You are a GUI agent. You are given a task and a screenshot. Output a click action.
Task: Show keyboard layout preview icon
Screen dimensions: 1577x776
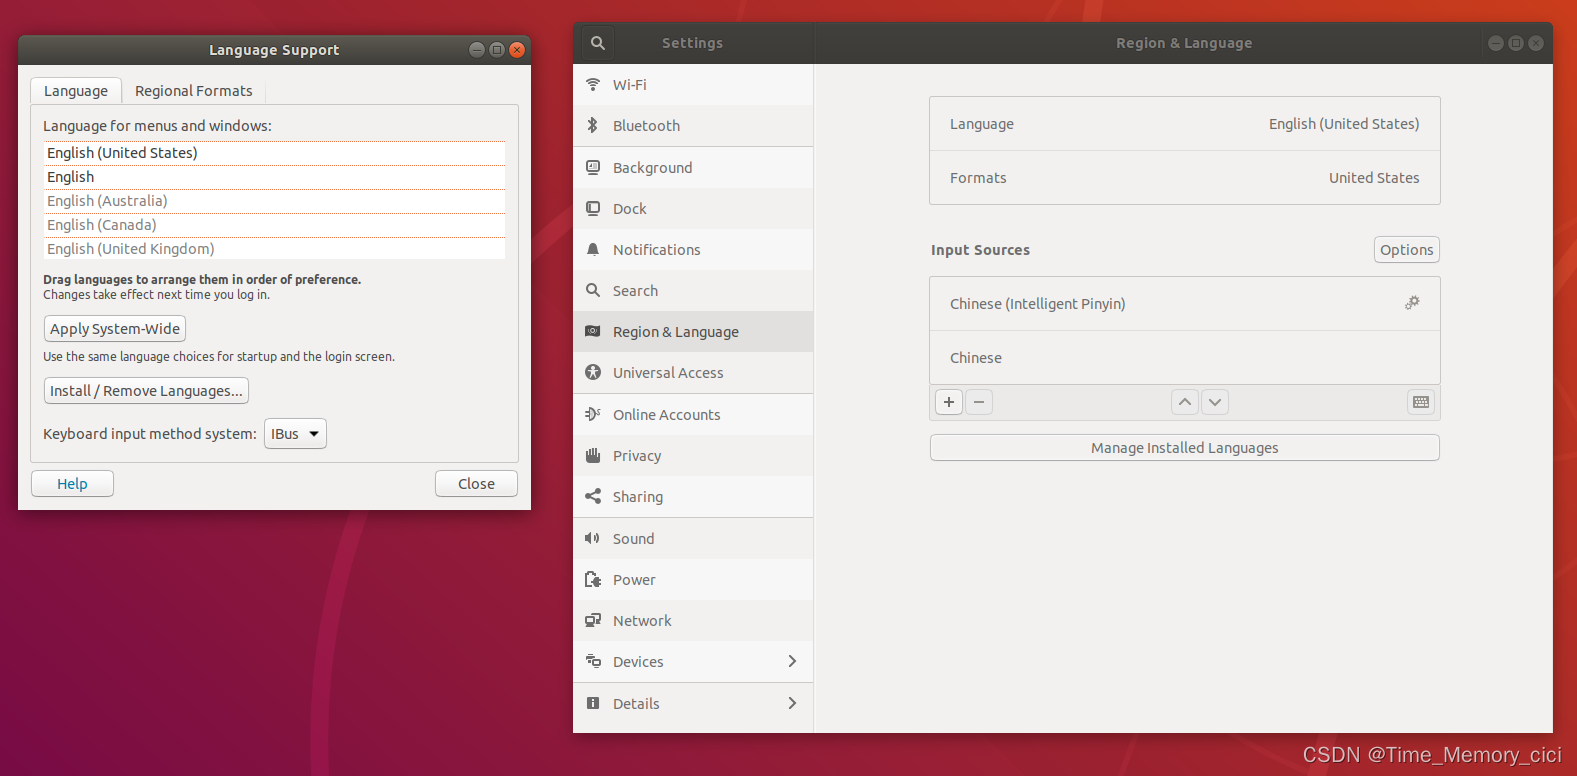(1421, 402)
